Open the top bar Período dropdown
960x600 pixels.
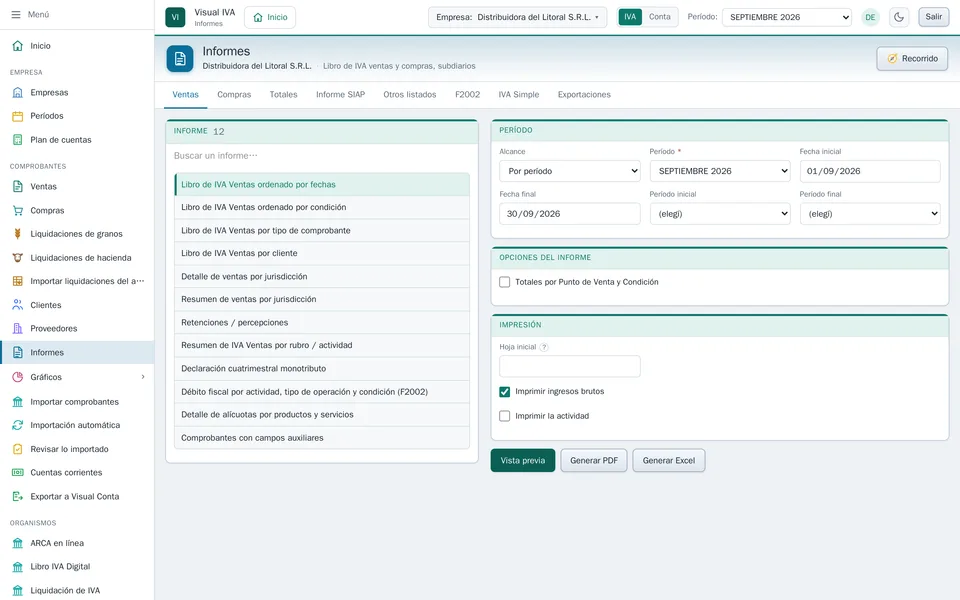click(787, 17)
